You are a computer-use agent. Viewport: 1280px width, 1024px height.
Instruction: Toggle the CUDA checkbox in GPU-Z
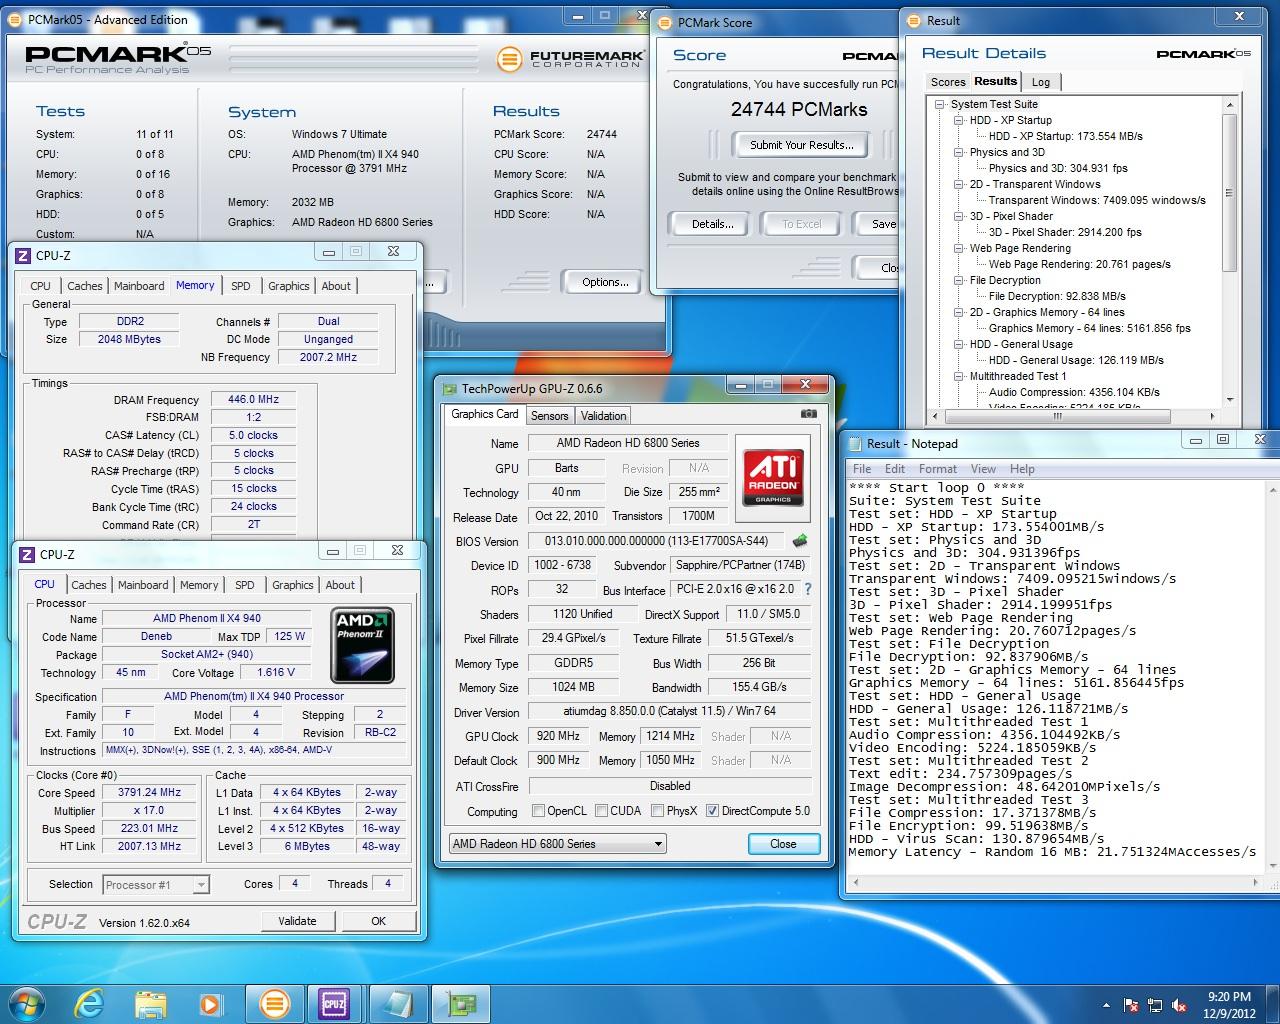click(602, 811)
